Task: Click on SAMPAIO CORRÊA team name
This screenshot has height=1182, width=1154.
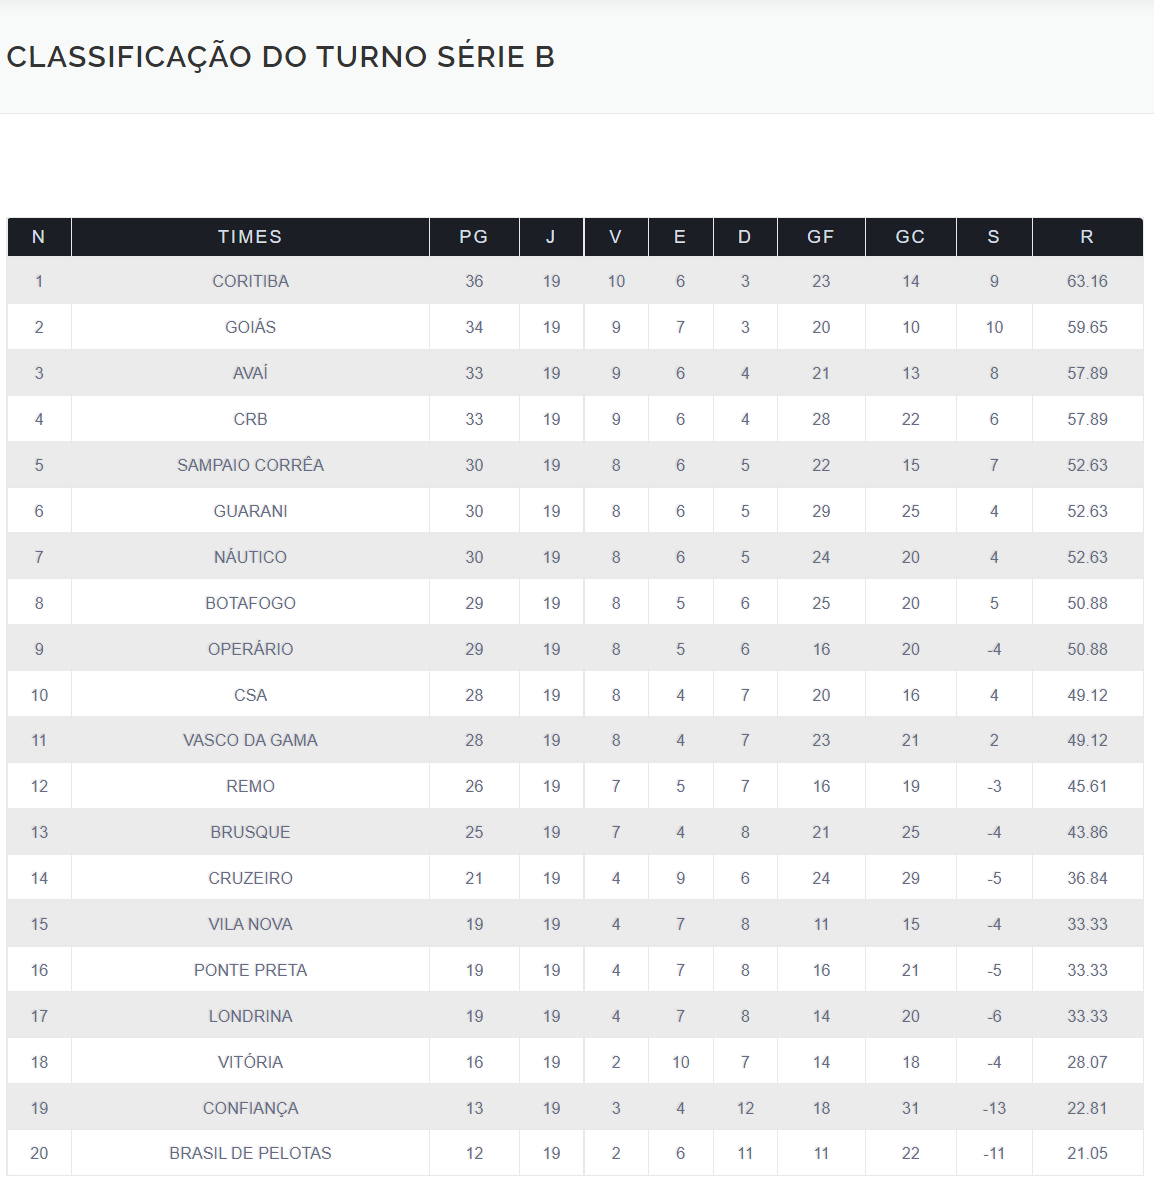Action: [x=250, y=465]
